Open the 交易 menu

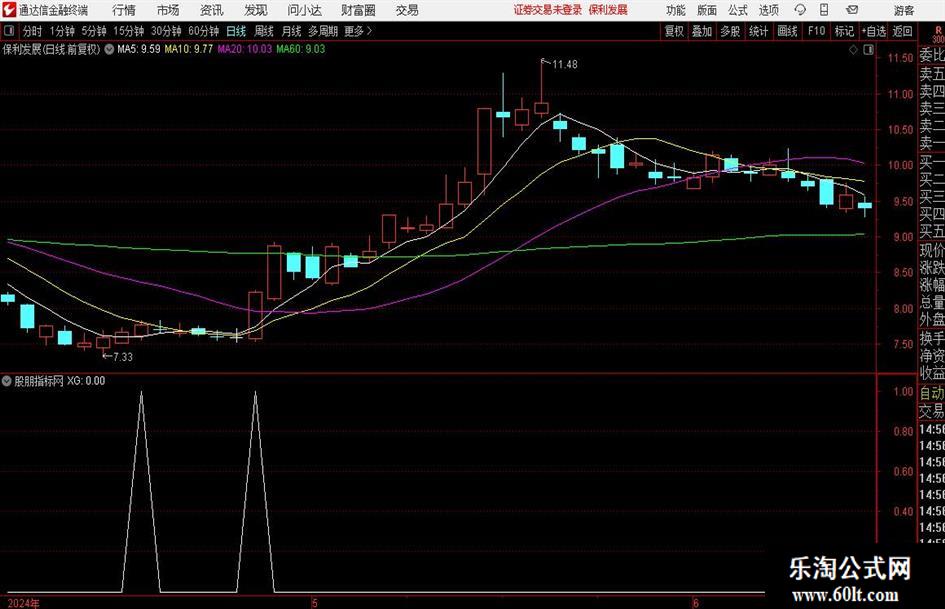click(x=407, y=10)
